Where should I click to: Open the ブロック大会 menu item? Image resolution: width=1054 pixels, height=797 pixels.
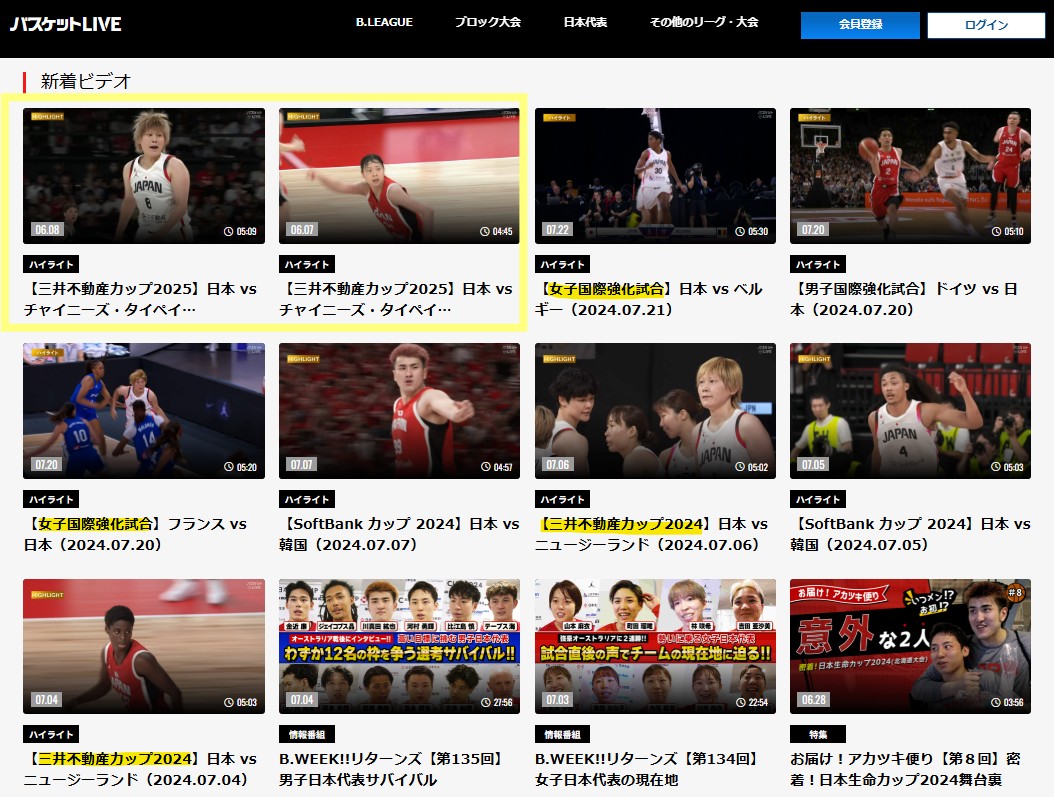point(487,22)
